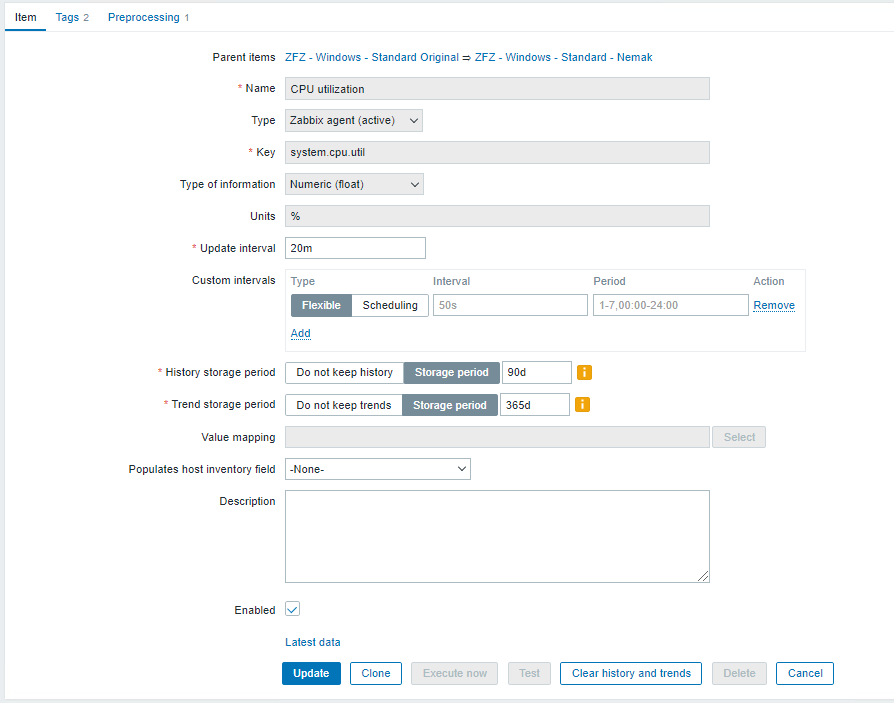Select the Scheduling interval type
The width and height of the screenshot is (894, 703).
(x=390, y=305)
